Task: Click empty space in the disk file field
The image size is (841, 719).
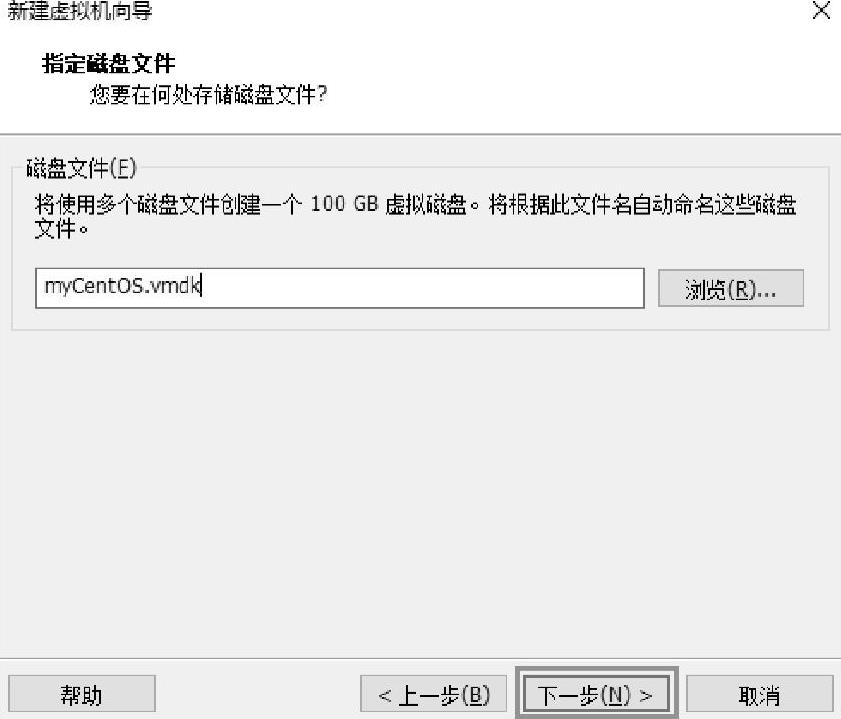Action: click(x=424, y=288)
